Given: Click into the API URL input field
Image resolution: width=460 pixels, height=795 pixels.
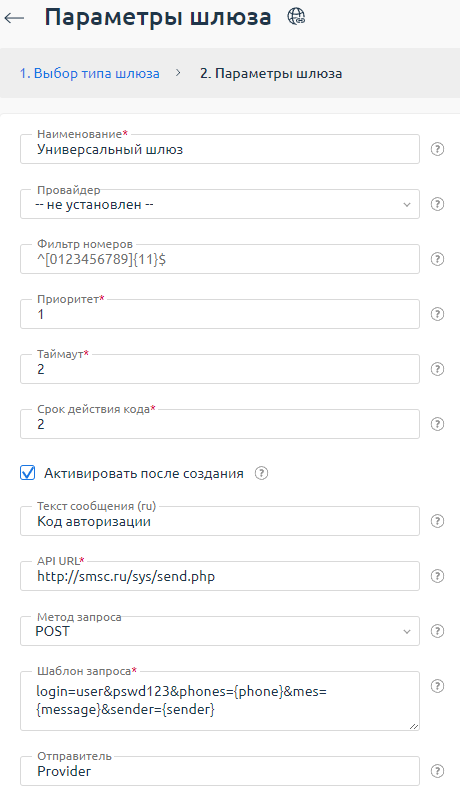Looking at the screenshot, I should pyautogui.click(x=220, y=576).
